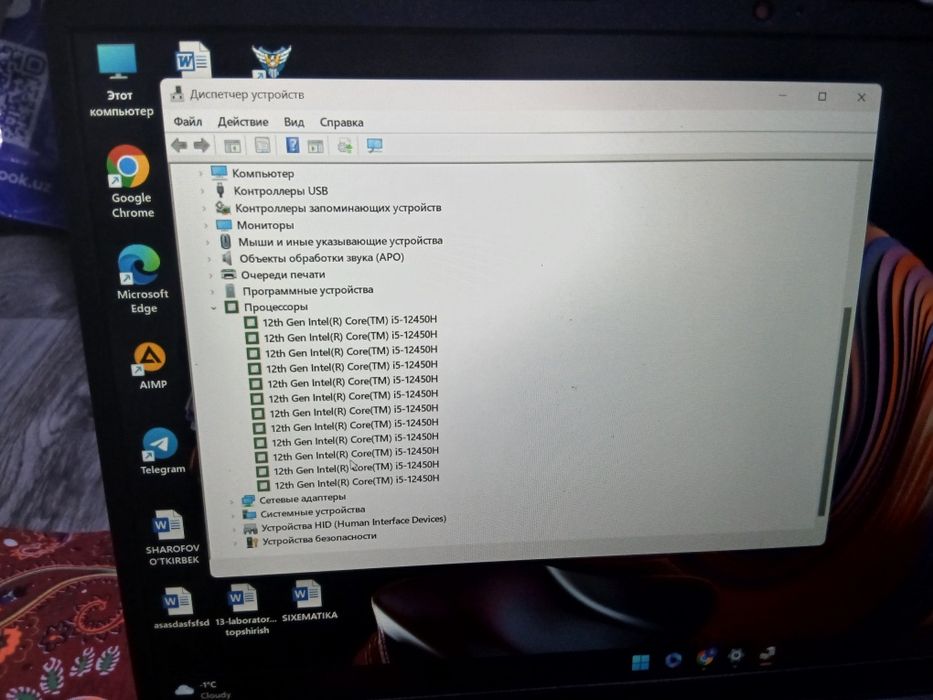Collapse the Процессоры node chevron
933x700 pixels.
214,308
